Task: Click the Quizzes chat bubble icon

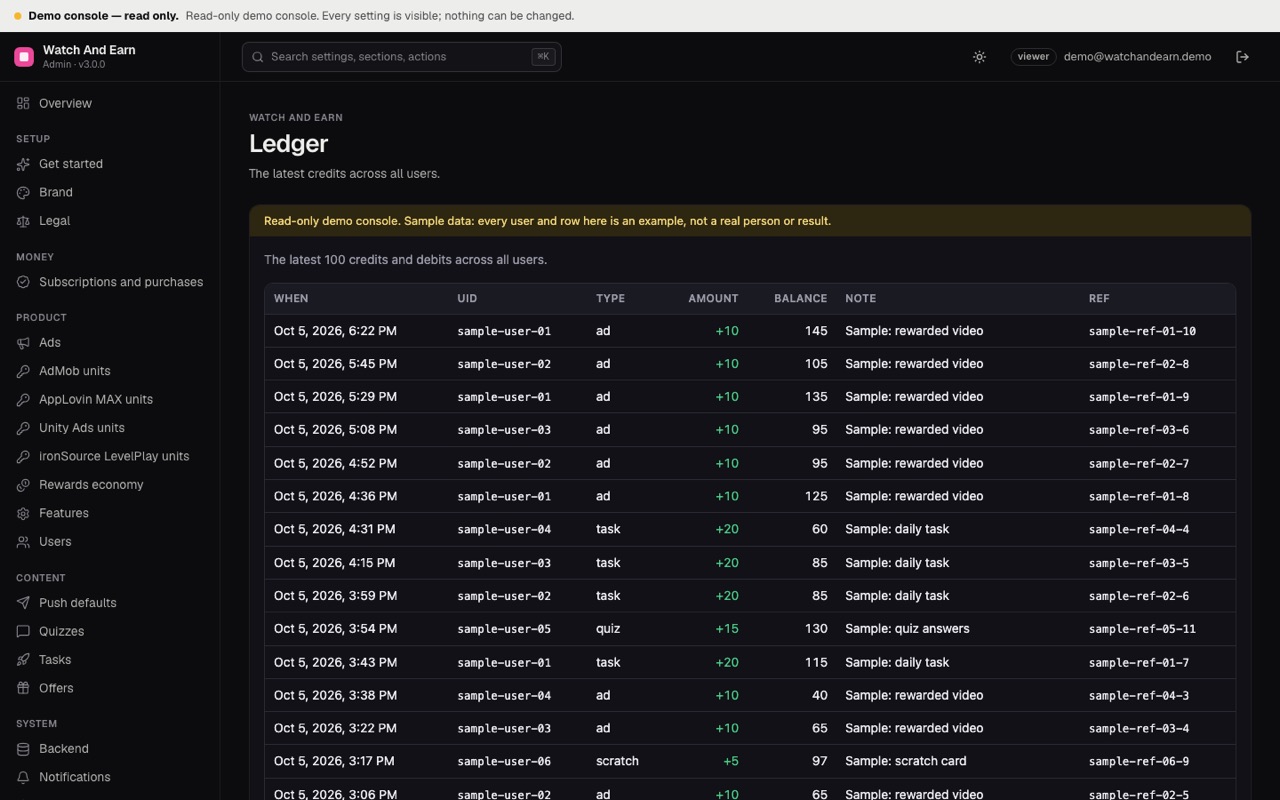Action: (23, 631)
